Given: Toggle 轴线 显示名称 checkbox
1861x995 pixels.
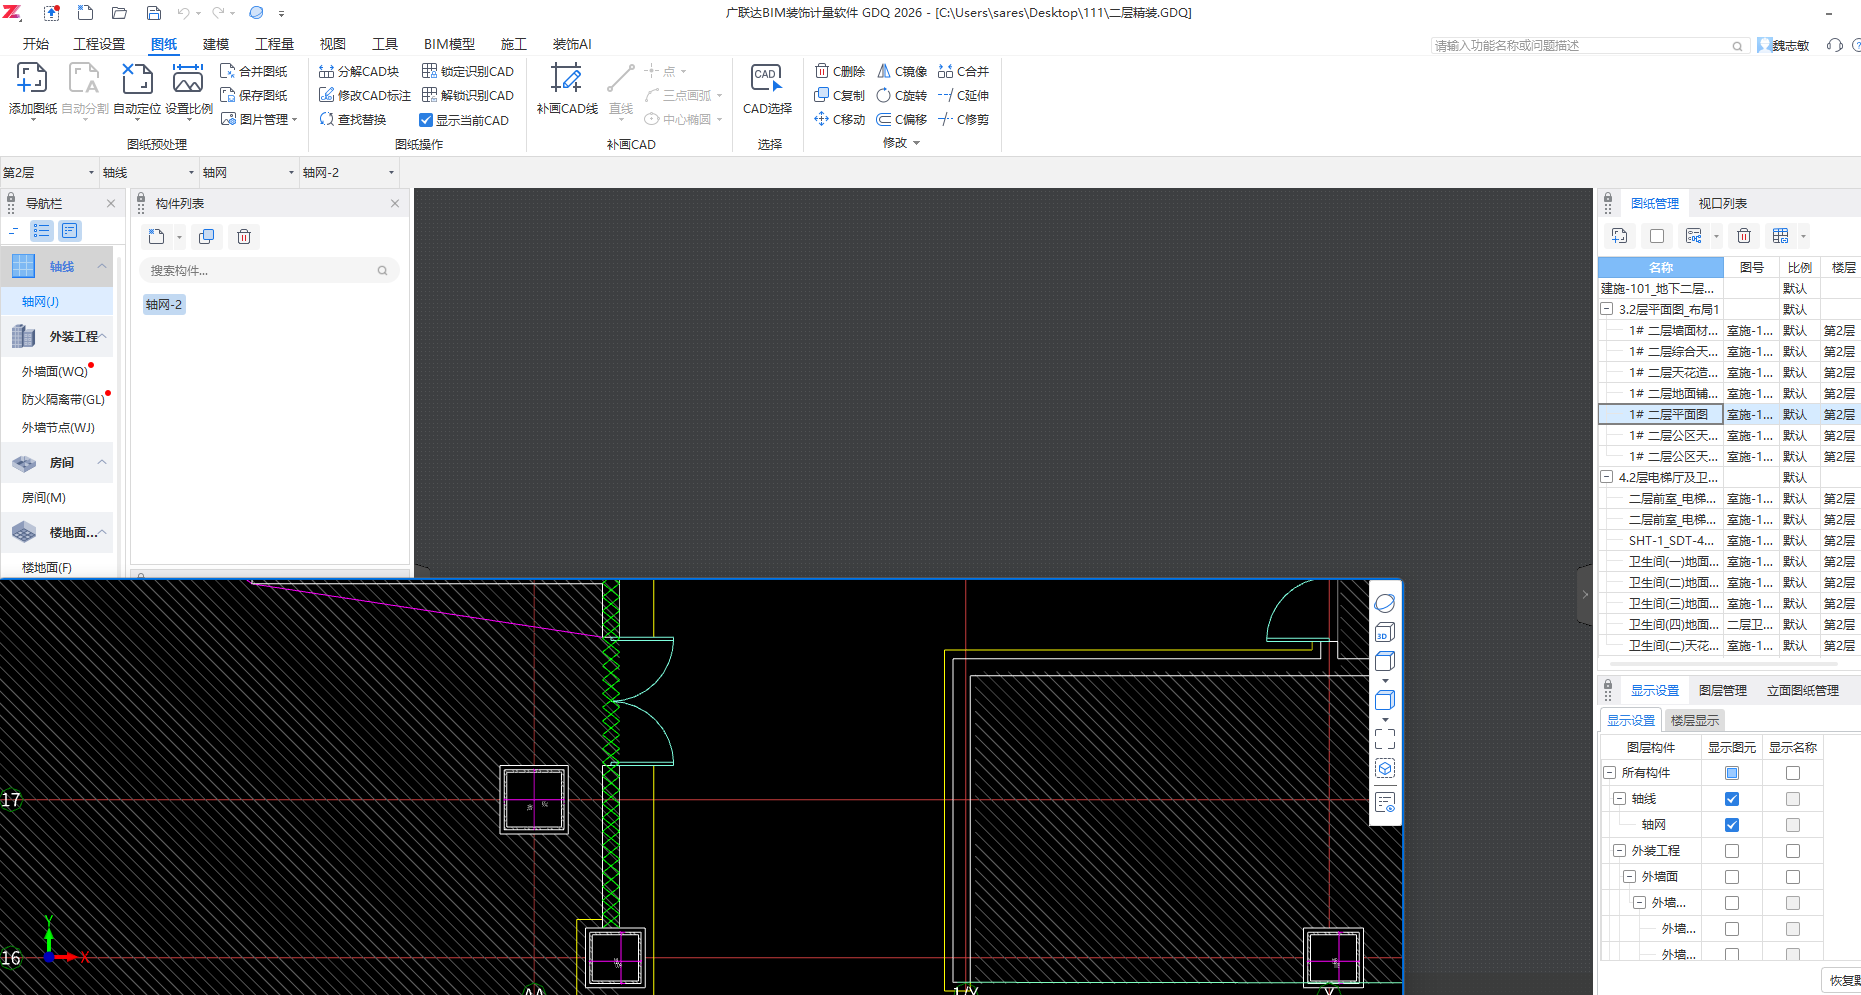Looking at the screenshot, I should [x=1793, y=799].
